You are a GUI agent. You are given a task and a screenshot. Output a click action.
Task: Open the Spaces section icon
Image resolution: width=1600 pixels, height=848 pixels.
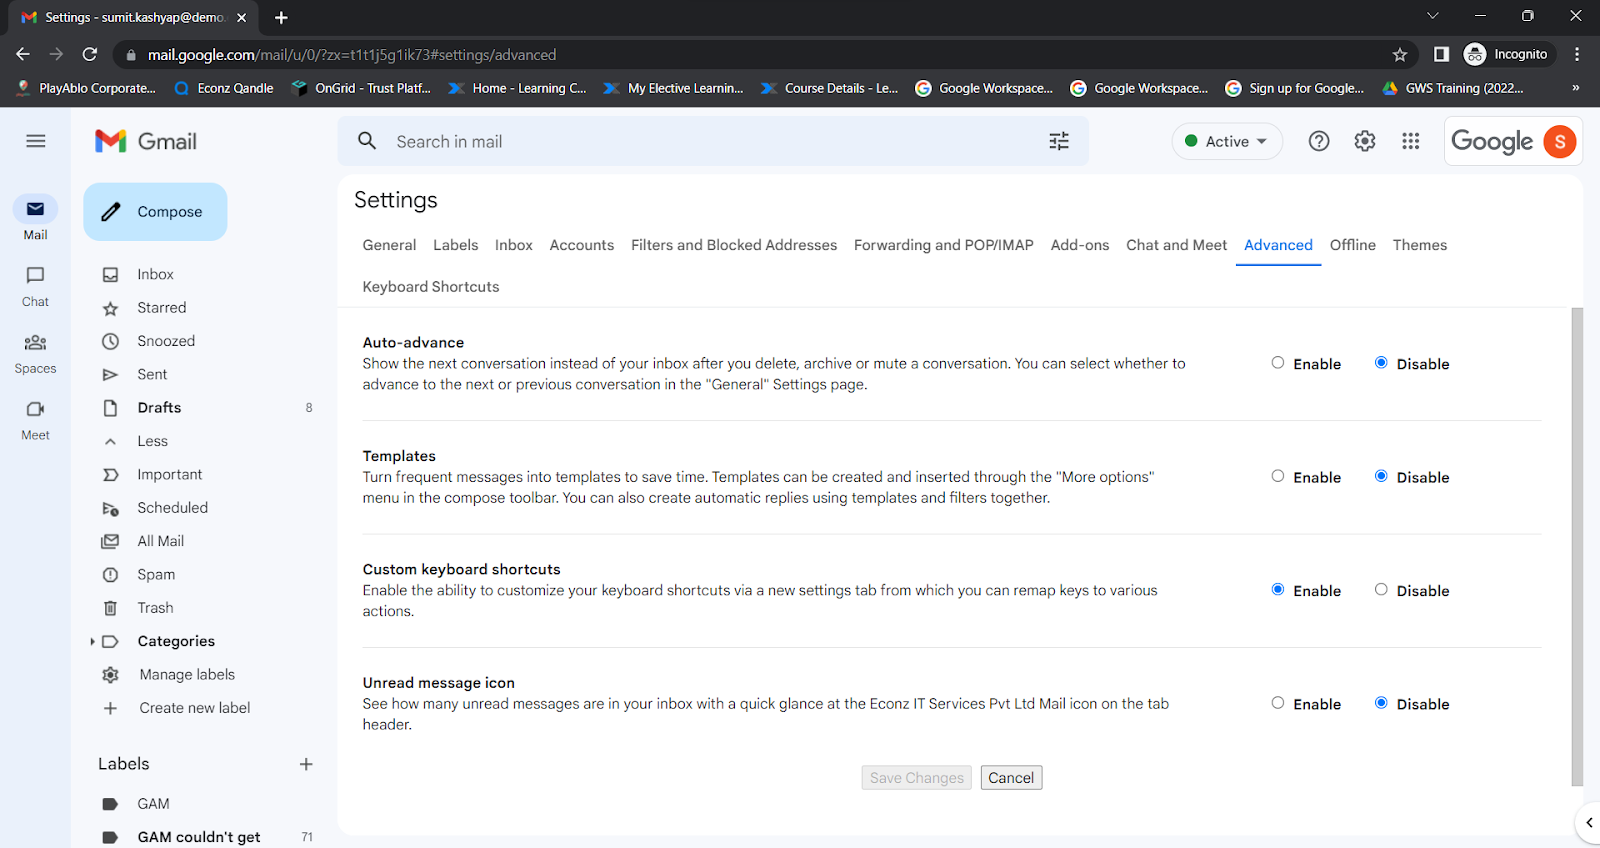35,343
